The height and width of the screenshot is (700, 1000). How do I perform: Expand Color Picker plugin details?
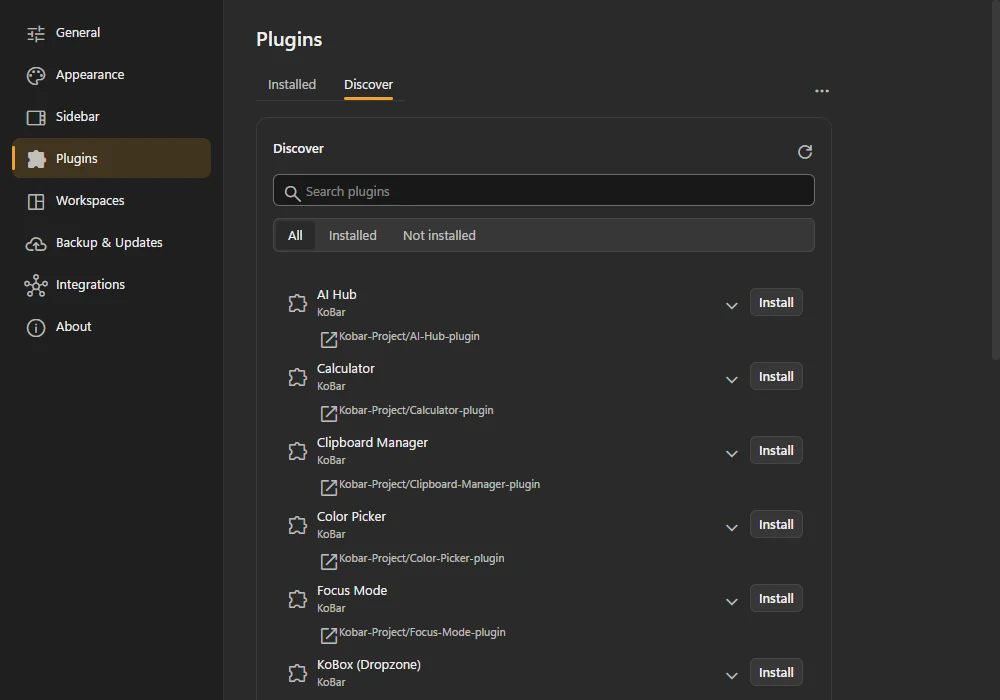pyautogui.click(x=732, y=527)
